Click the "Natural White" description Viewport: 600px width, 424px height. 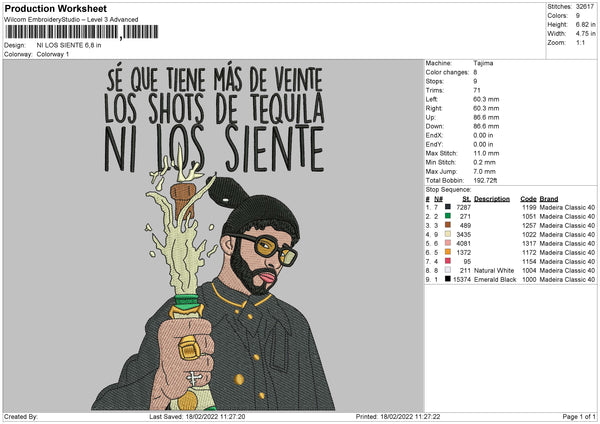[x=494, y=271]
